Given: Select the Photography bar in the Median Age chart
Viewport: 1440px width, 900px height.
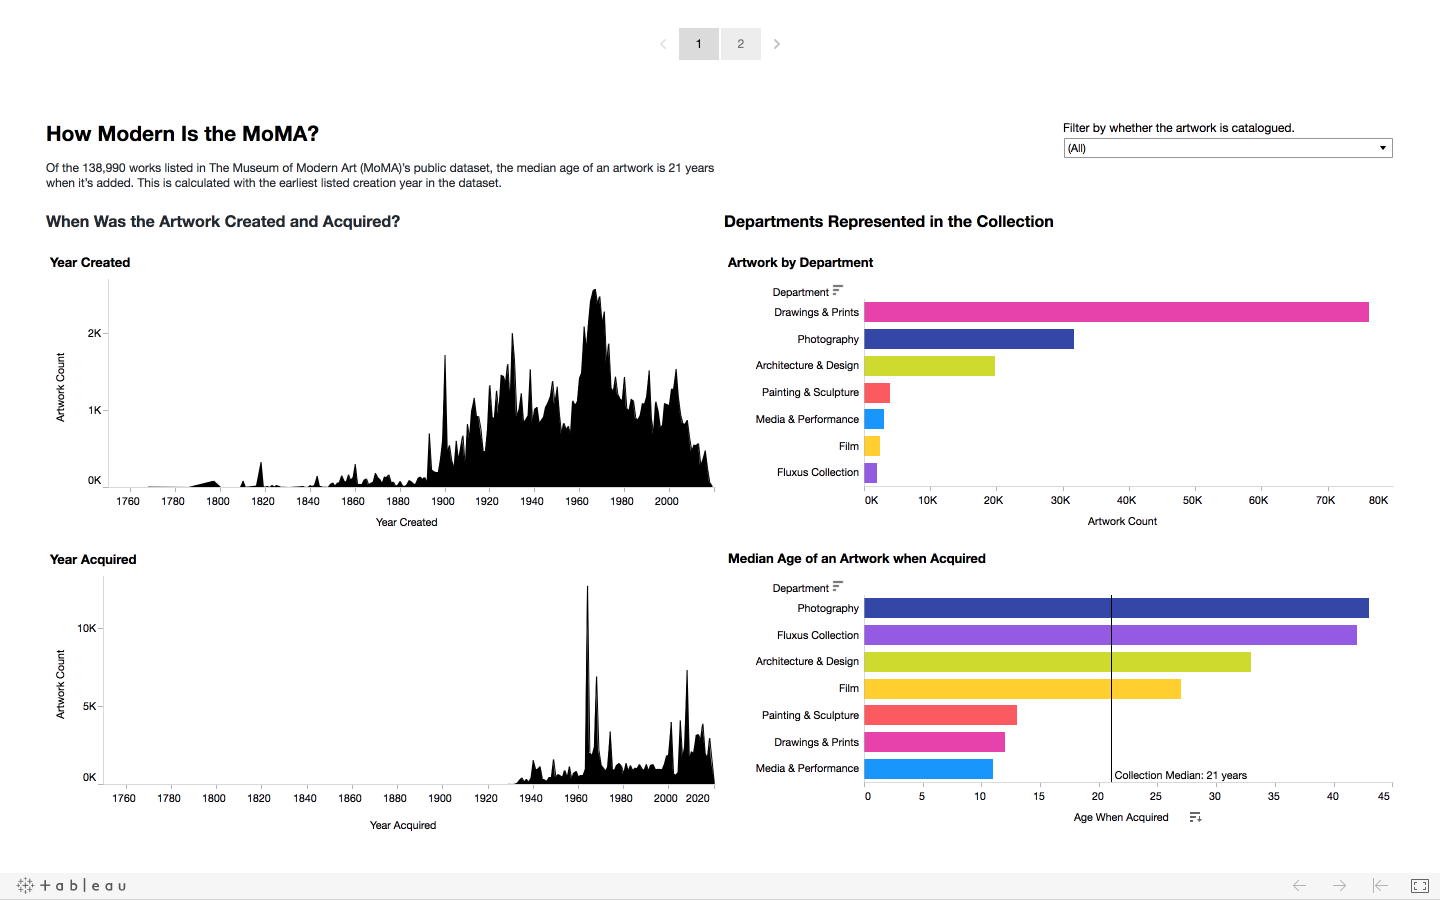Looking at the screenshot, I should coord(1116,608).
